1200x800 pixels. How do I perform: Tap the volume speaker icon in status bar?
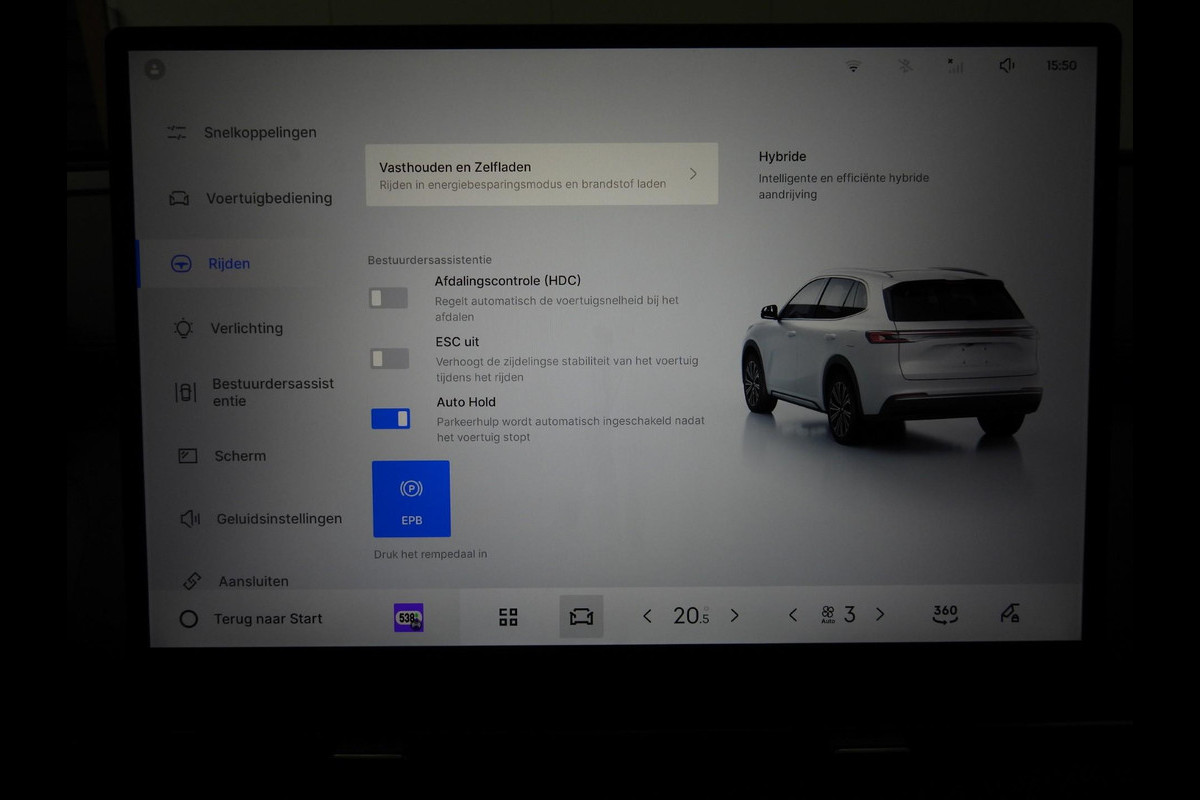pyautogui.click(x=1006, y=66)
